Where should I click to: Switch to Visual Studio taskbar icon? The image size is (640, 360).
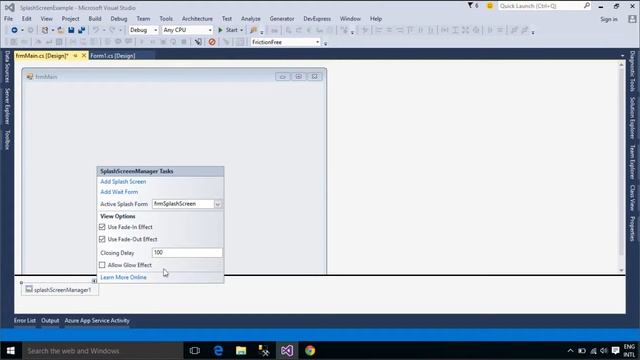(287, 351)
